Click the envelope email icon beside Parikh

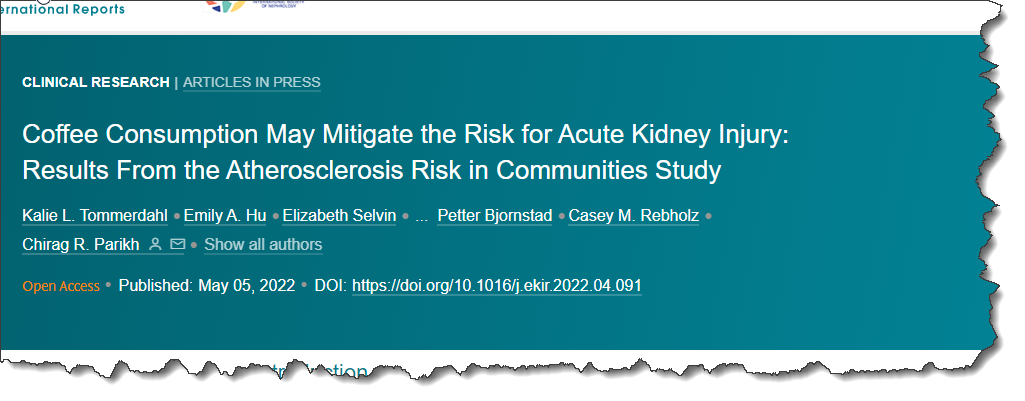coord(177,245)
